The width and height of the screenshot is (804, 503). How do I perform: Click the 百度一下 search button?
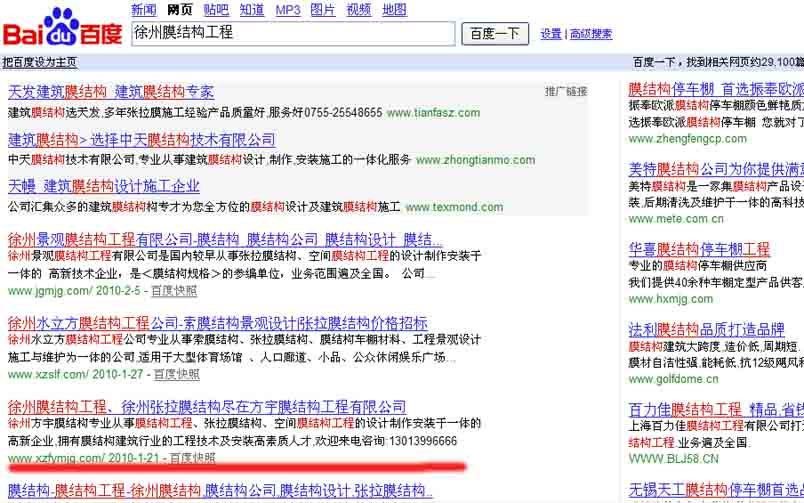[x=495, y=34]
